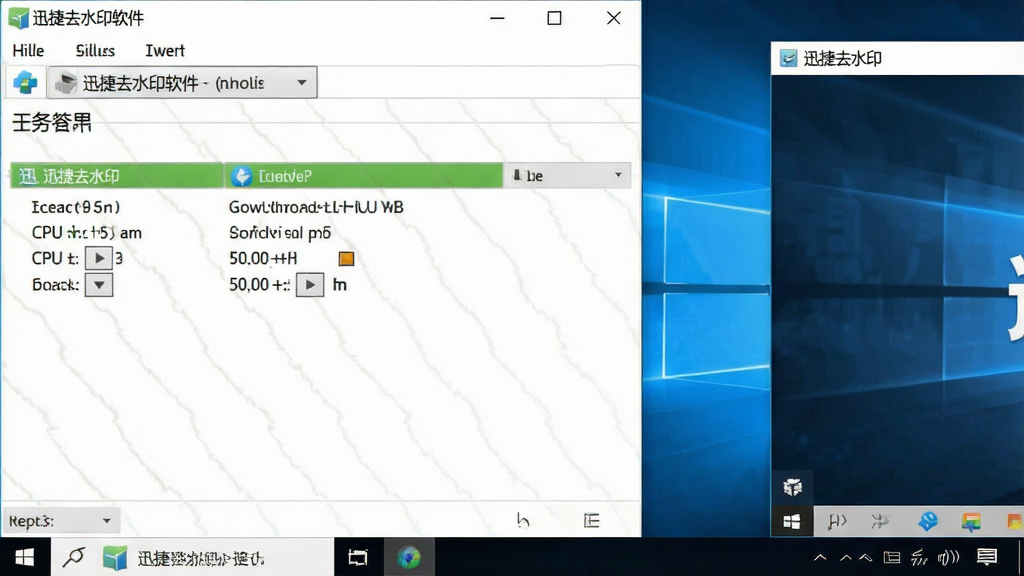
Task: Click the Iceact(9 5n) text row
Action: pos(76,207)
